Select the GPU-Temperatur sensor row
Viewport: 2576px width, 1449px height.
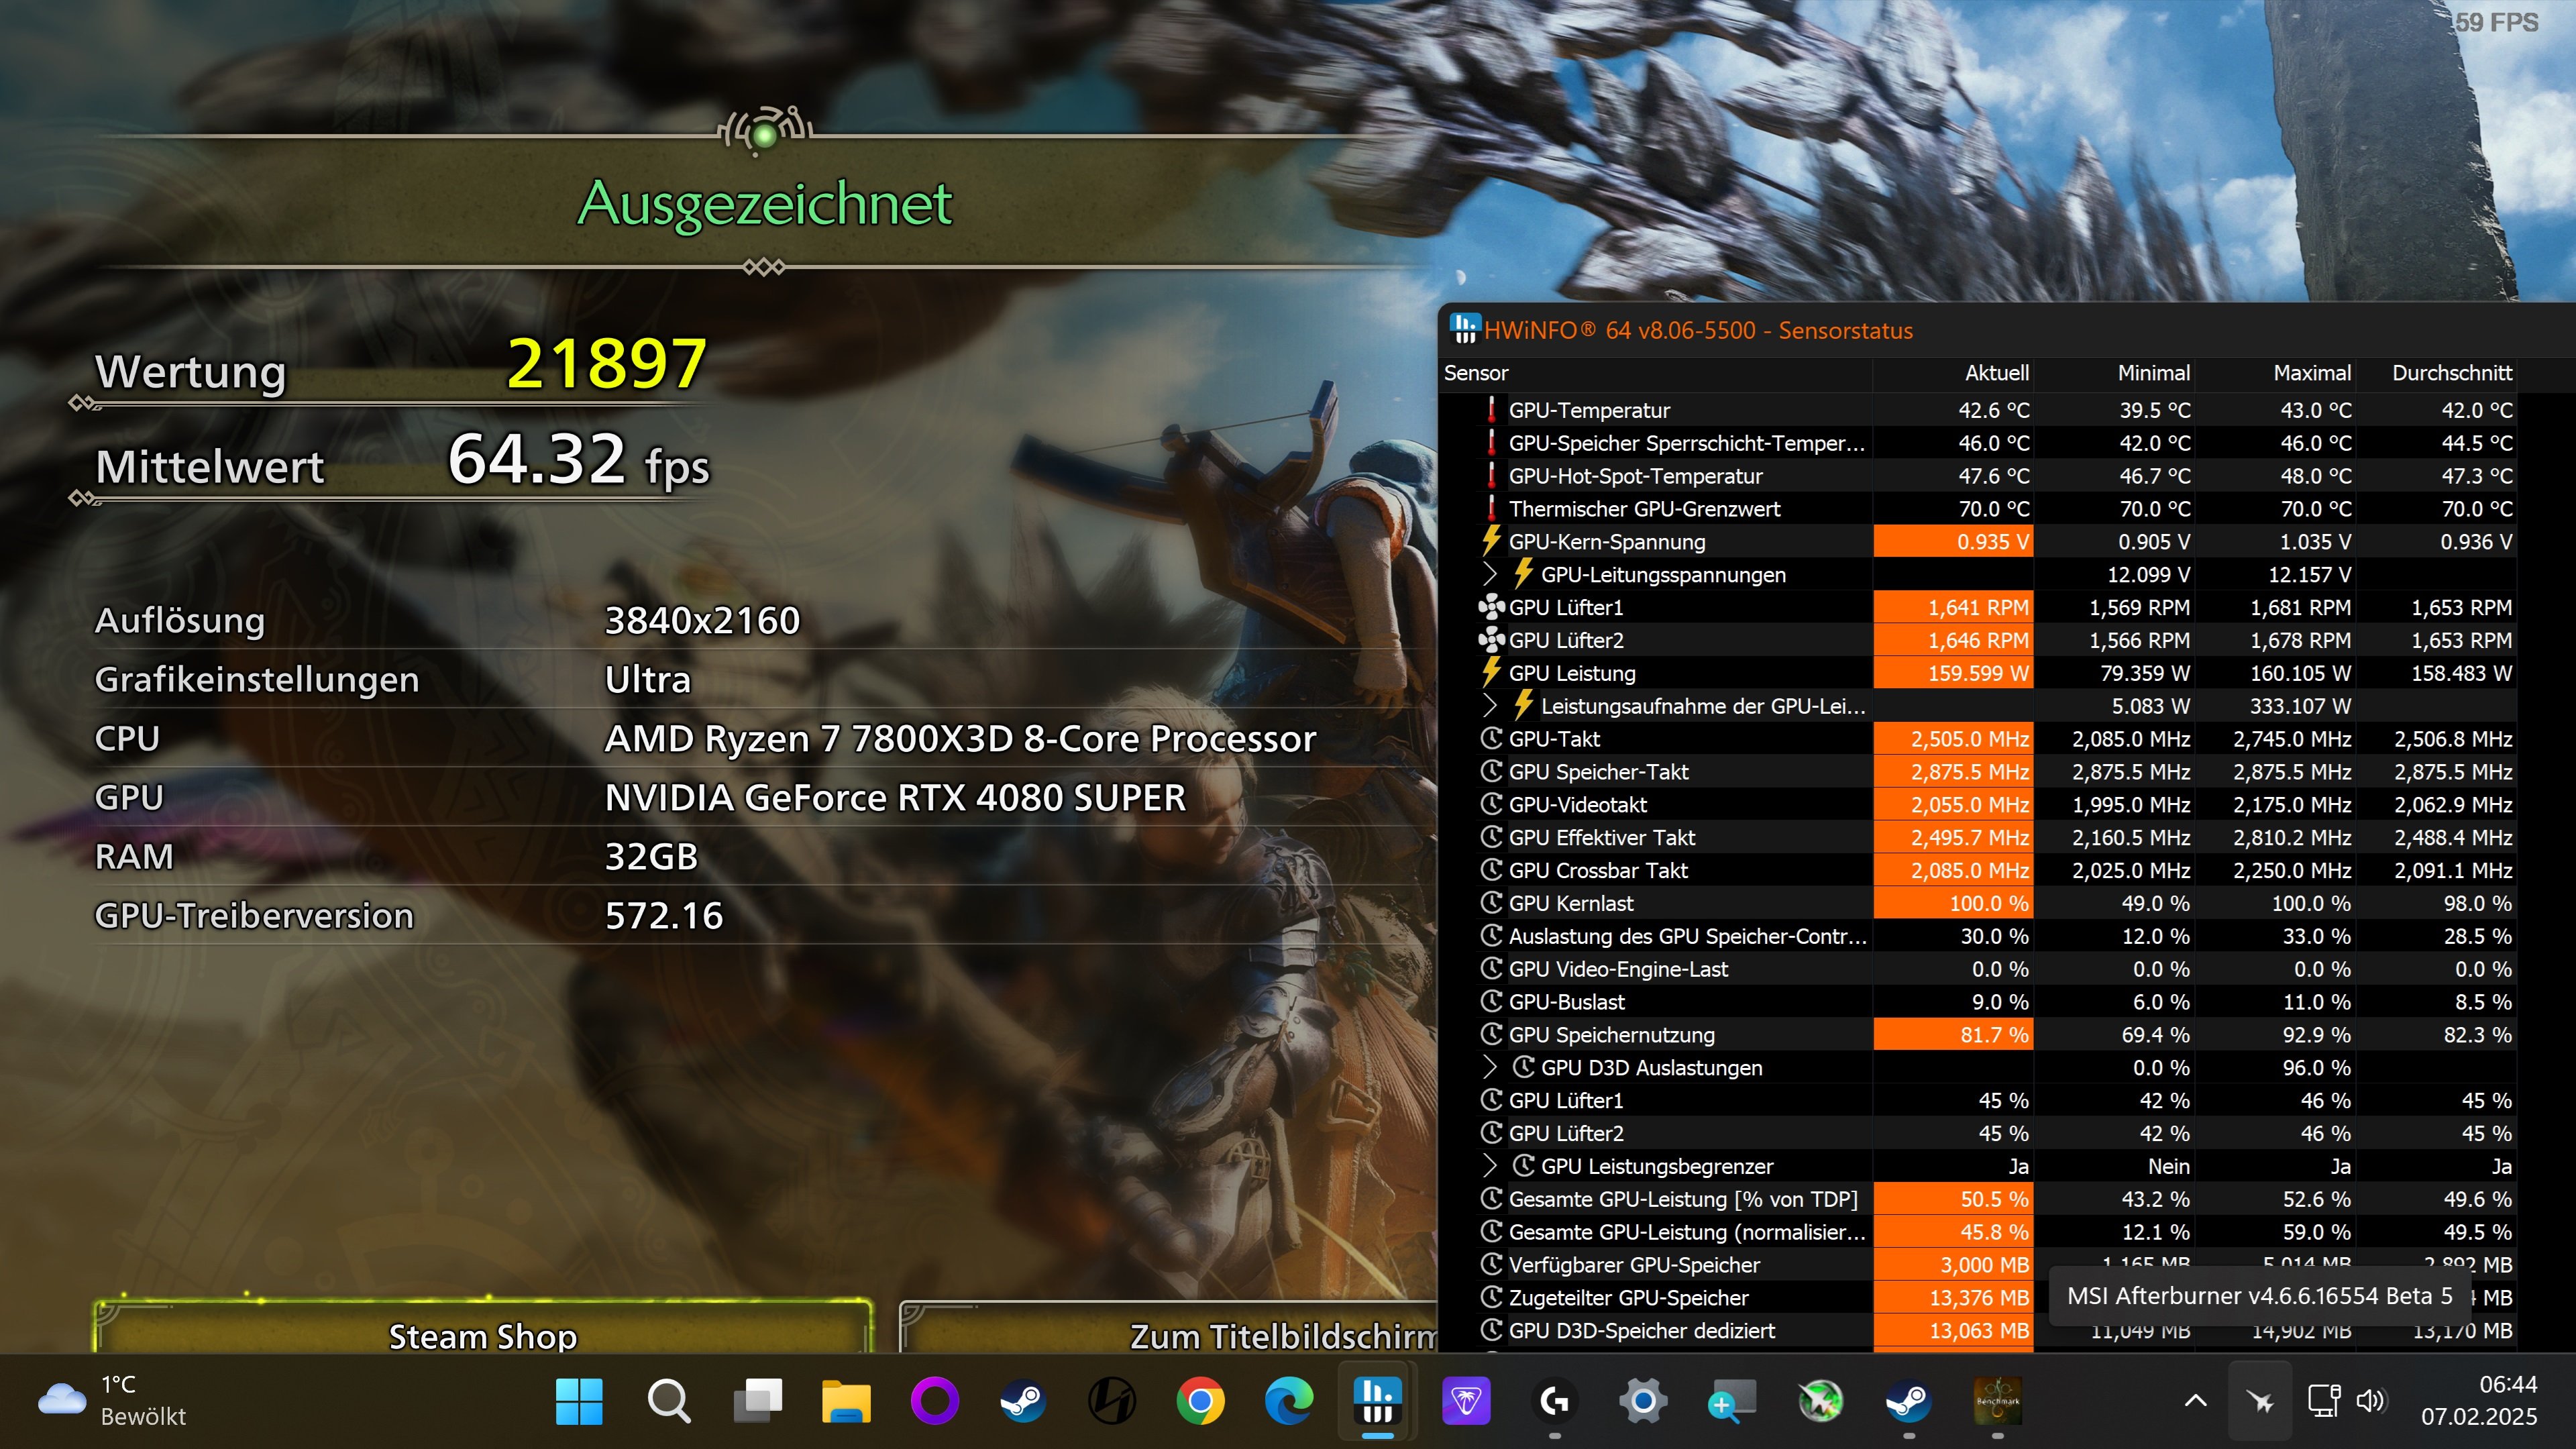[1589, 410]
